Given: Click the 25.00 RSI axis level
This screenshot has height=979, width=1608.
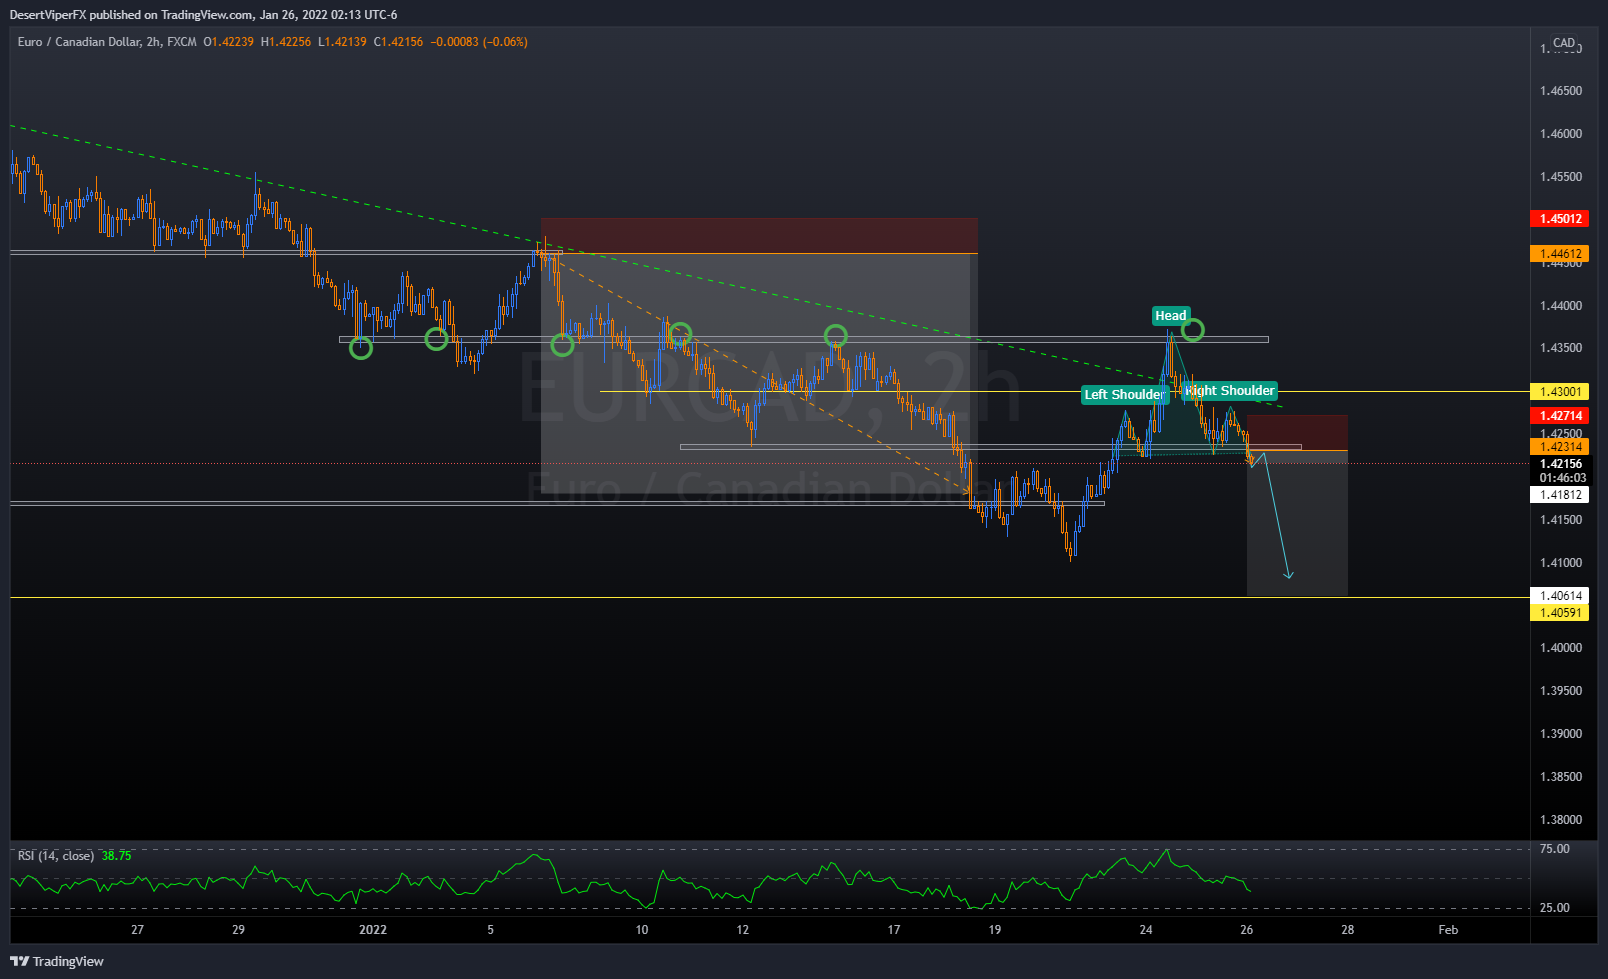Looking at the screenshot, I should click(x=1554, y=908).
